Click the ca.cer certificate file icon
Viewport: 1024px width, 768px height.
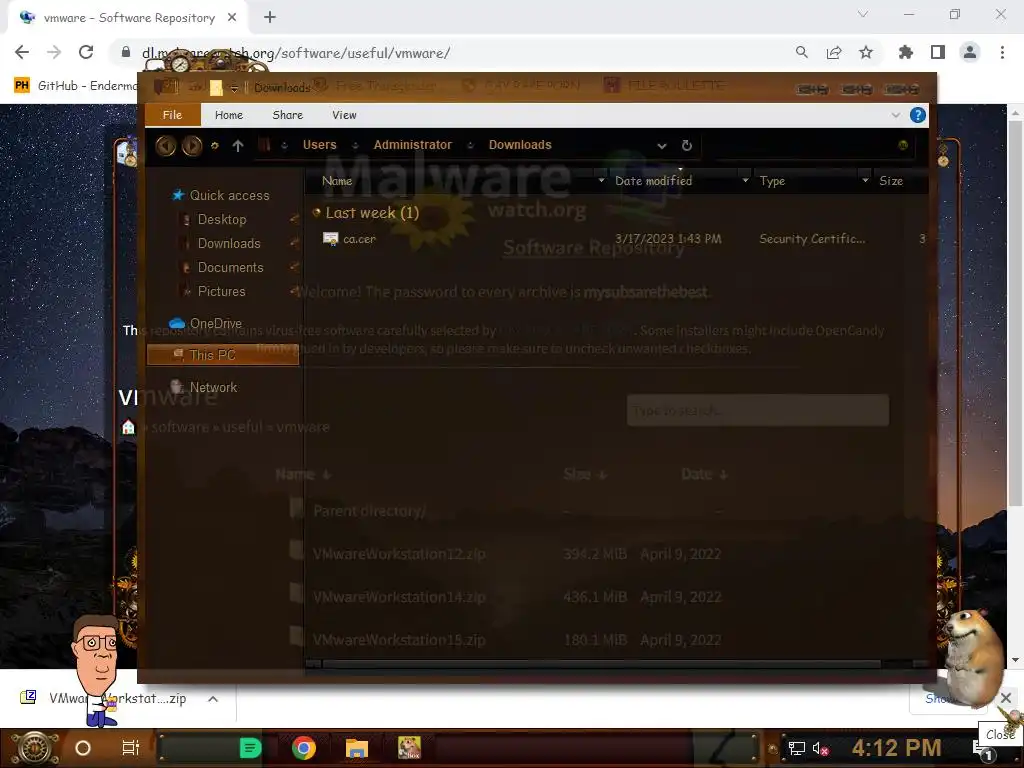[330, 239]
